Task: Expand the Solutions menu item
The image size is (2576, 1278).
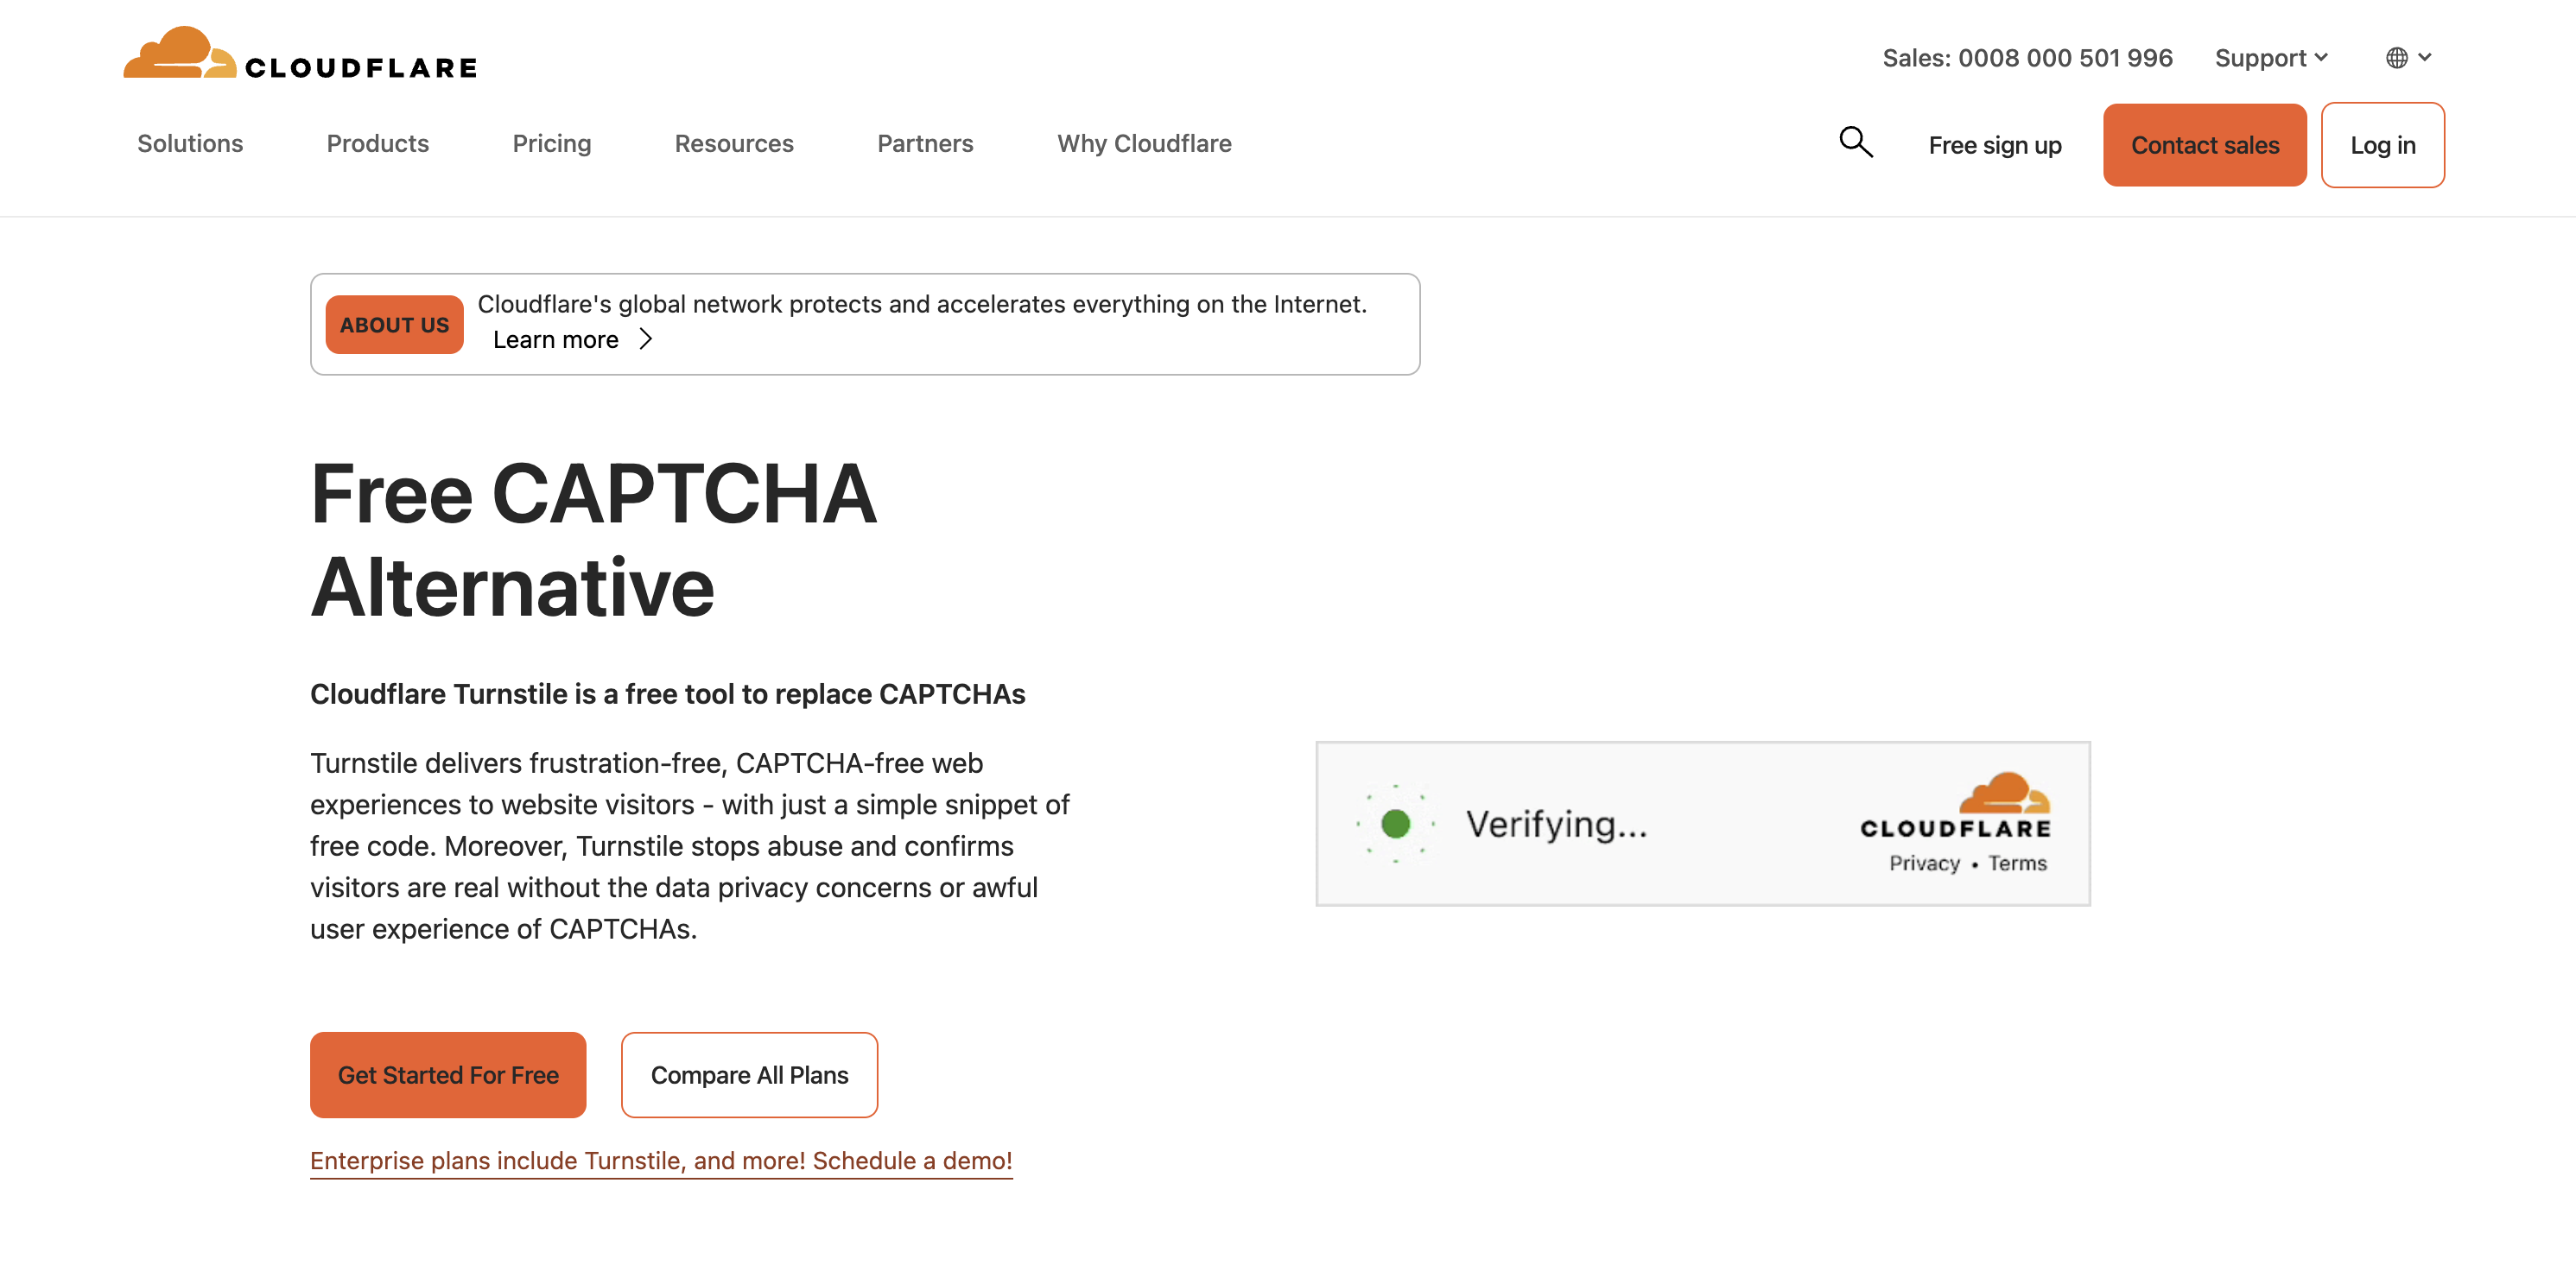Action: [x=191, y=144]
